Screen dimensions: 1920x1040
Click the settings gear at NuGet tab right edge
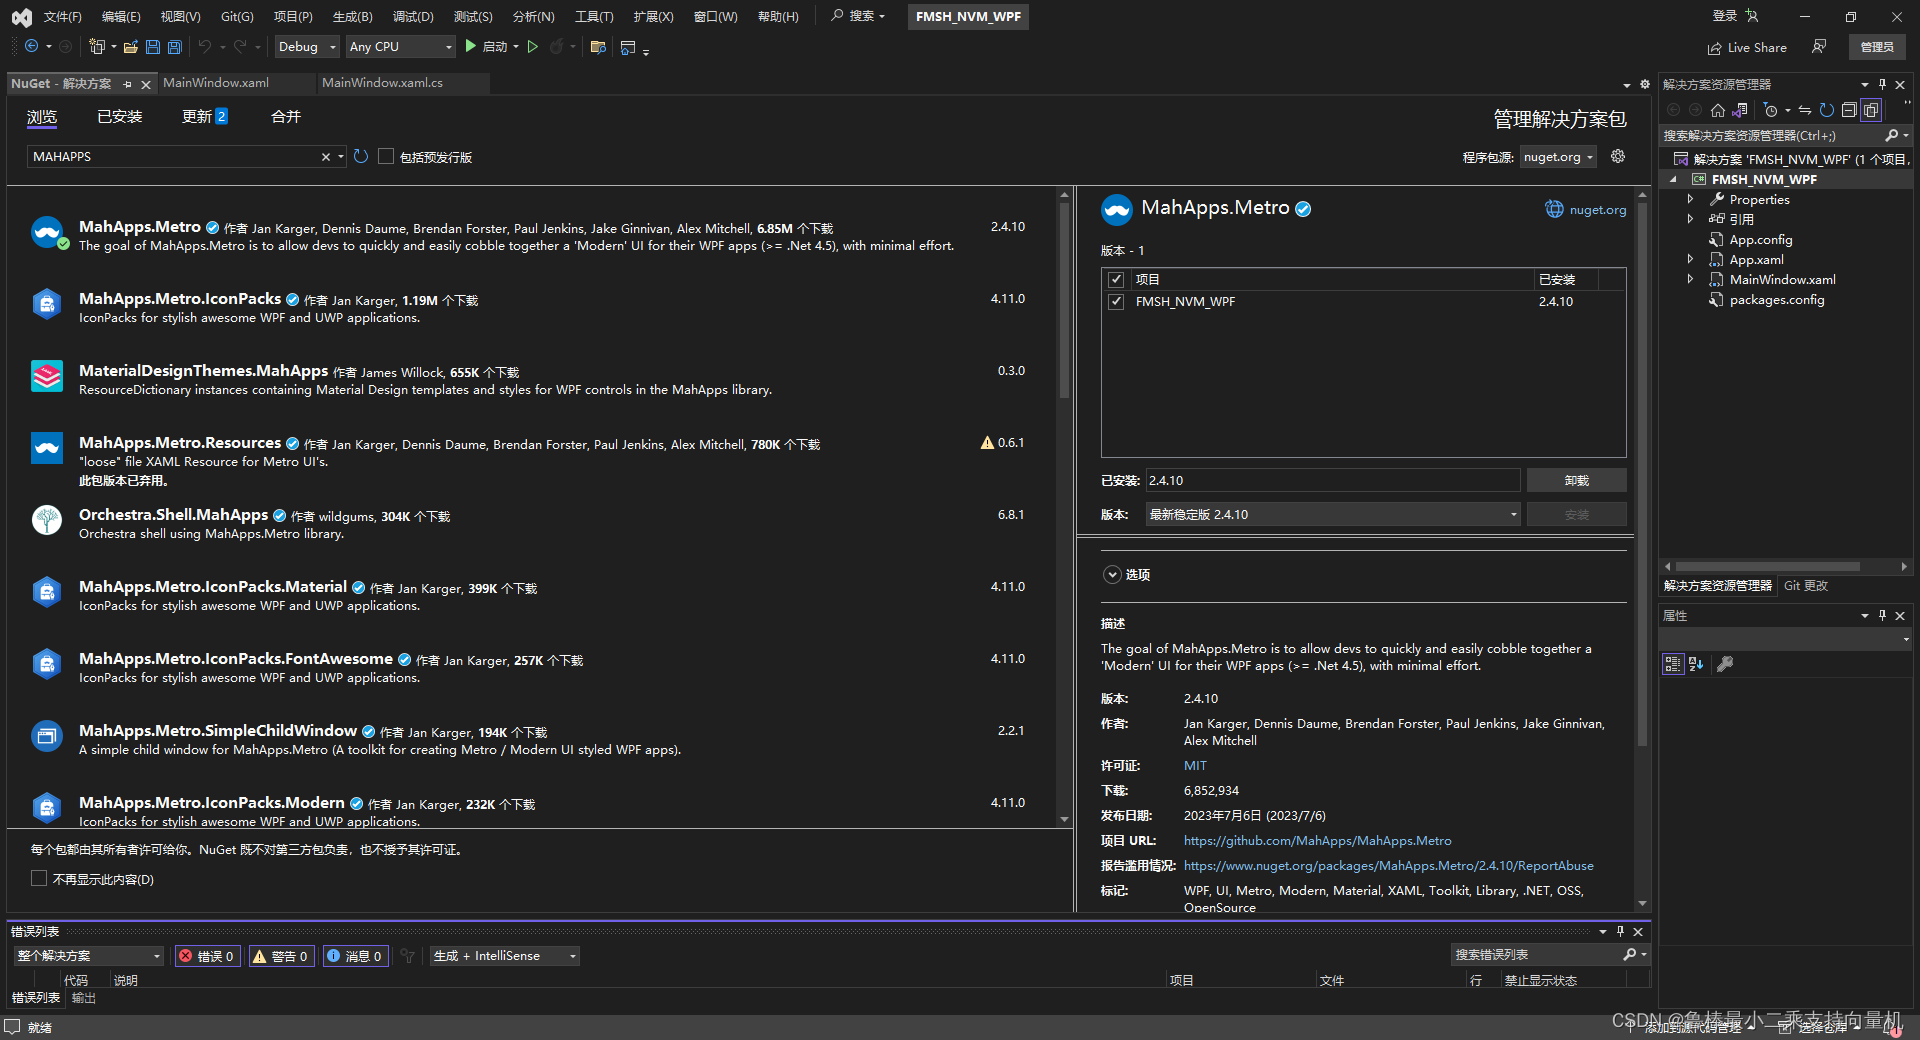point(1644,84)
